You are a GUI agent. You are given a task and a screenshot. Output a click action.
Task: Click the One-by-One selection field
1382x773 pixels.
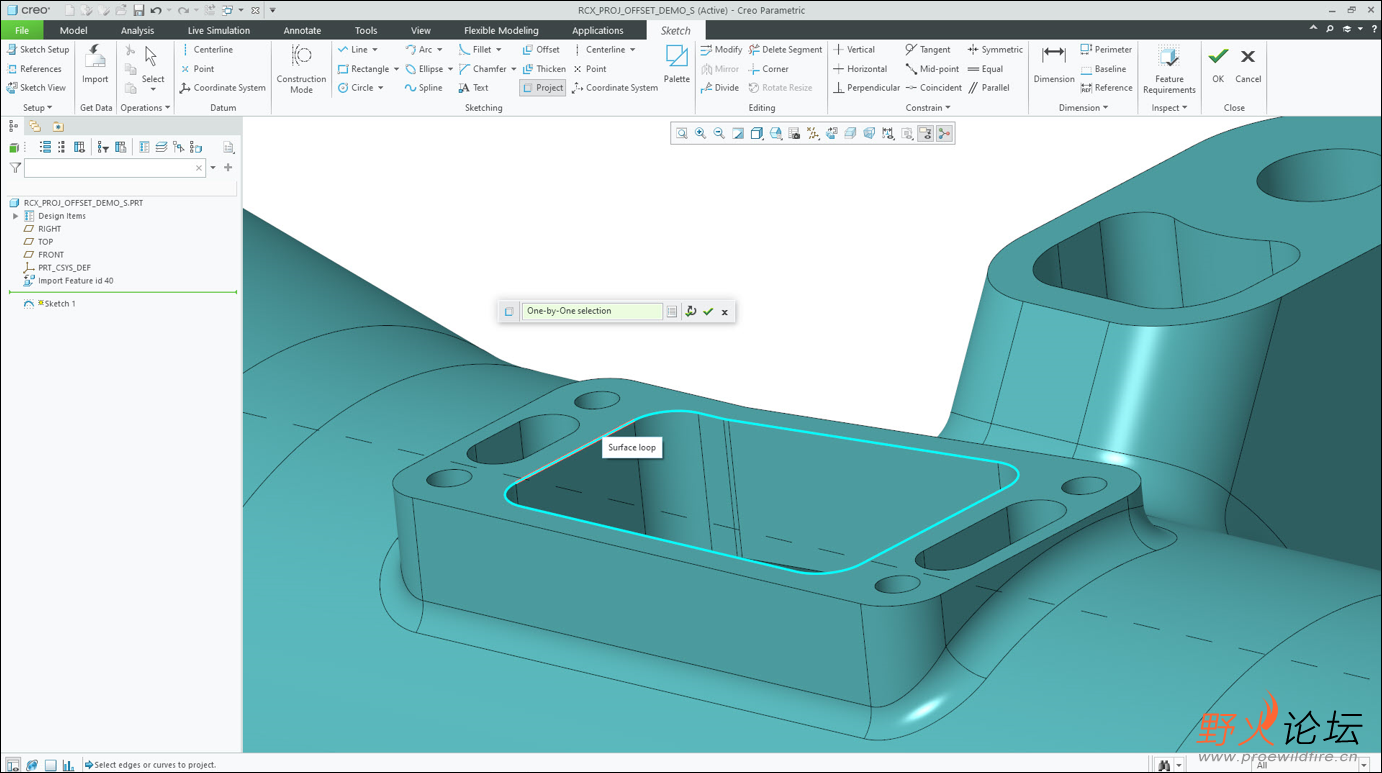tap(592, 311)
